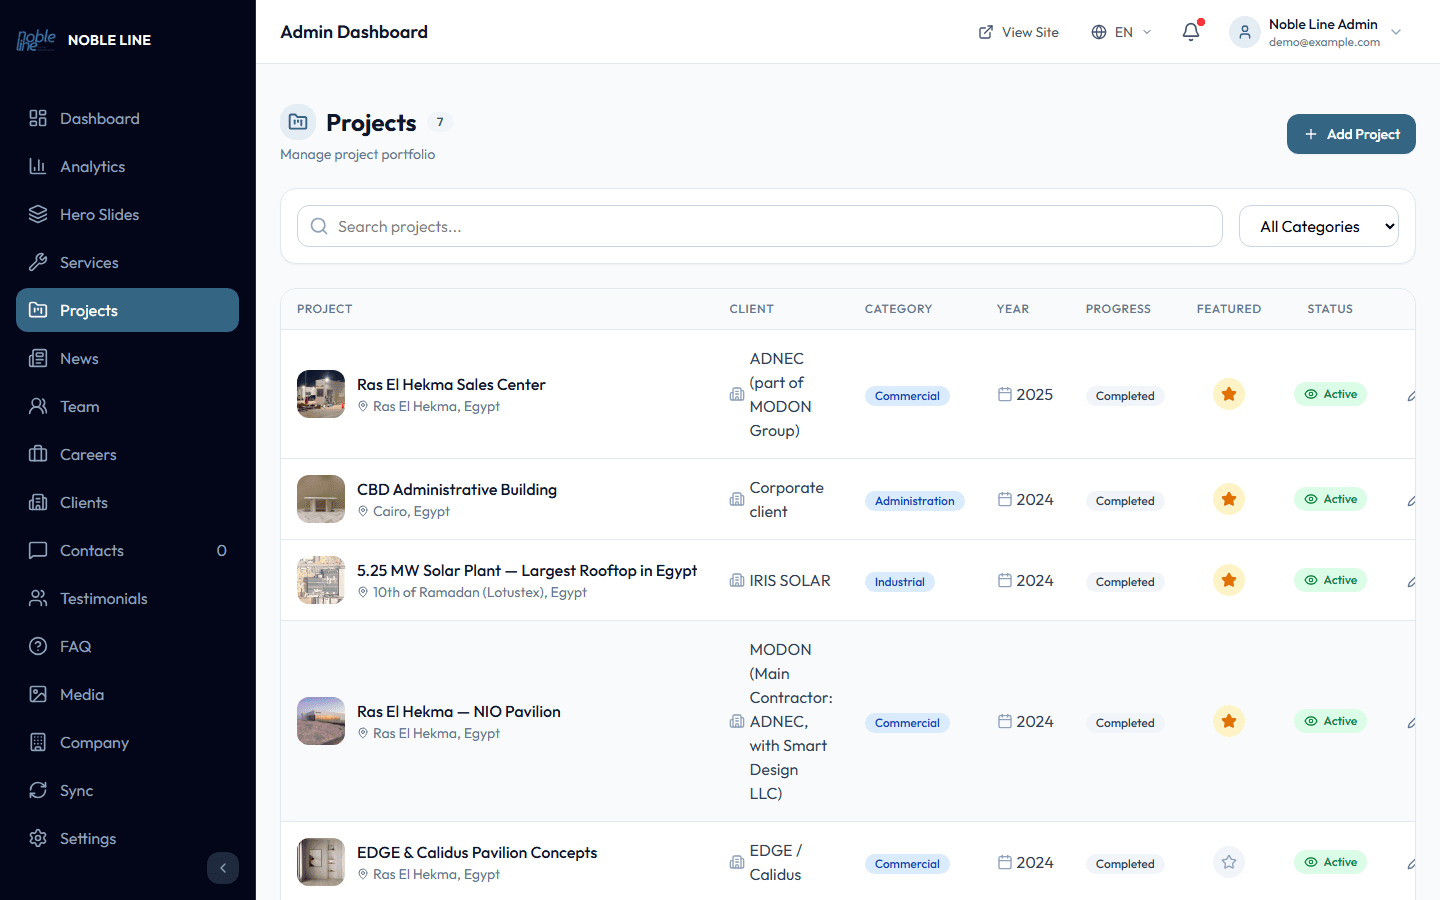
Task: Click the Add Project button
Action: 1351,134
